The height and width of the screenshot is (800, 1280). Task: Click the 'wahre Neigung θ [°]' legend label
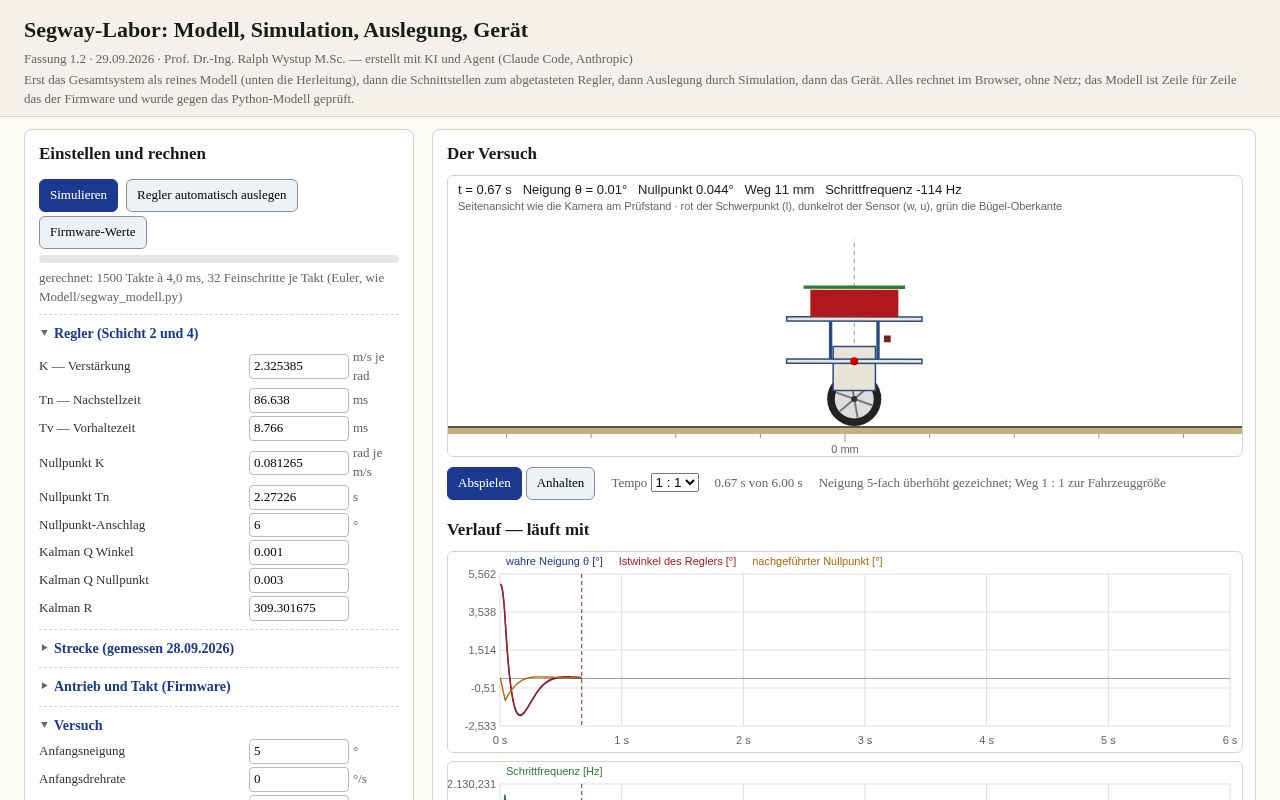coord(554,561)
